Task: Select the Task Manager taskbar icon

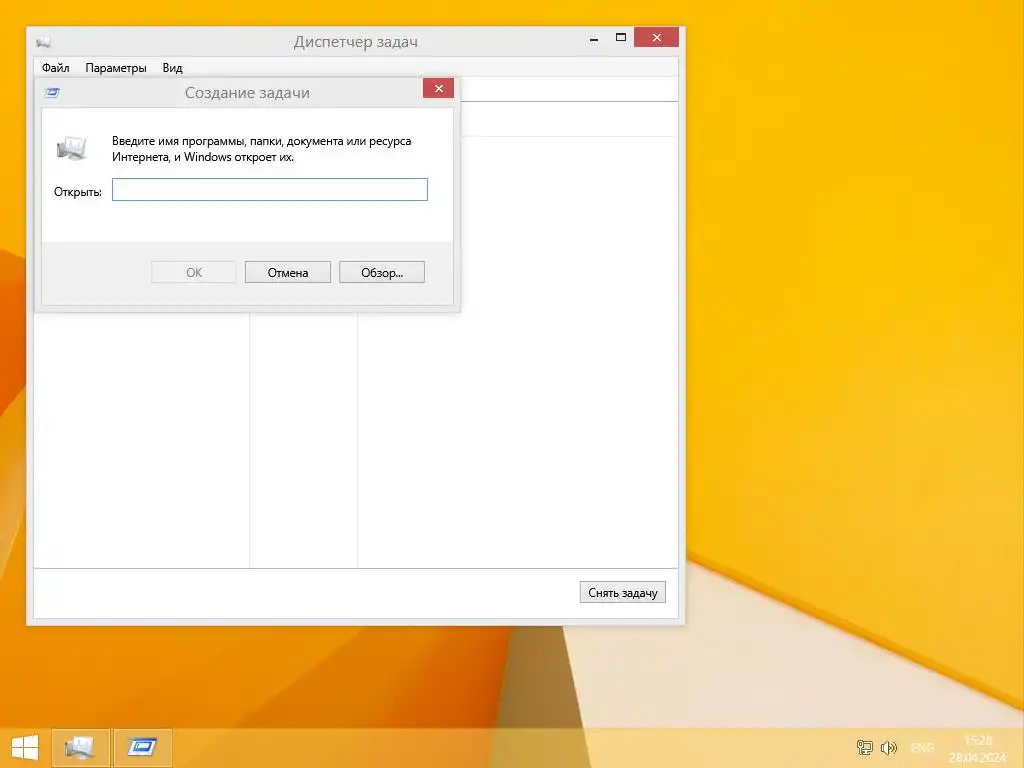Action: pyautogui.click(x=80, y=748)
